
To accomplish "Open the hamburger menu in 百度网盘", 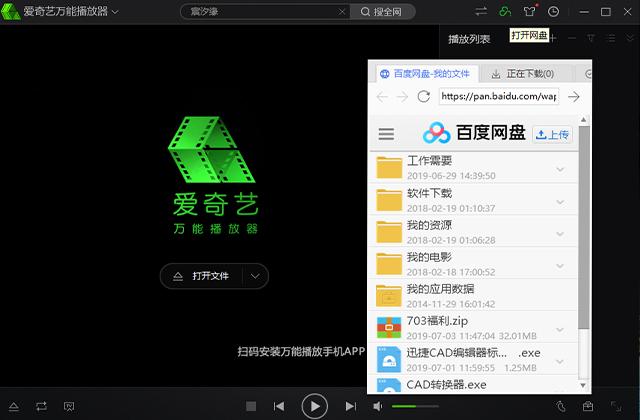I will tap(386, 134).
